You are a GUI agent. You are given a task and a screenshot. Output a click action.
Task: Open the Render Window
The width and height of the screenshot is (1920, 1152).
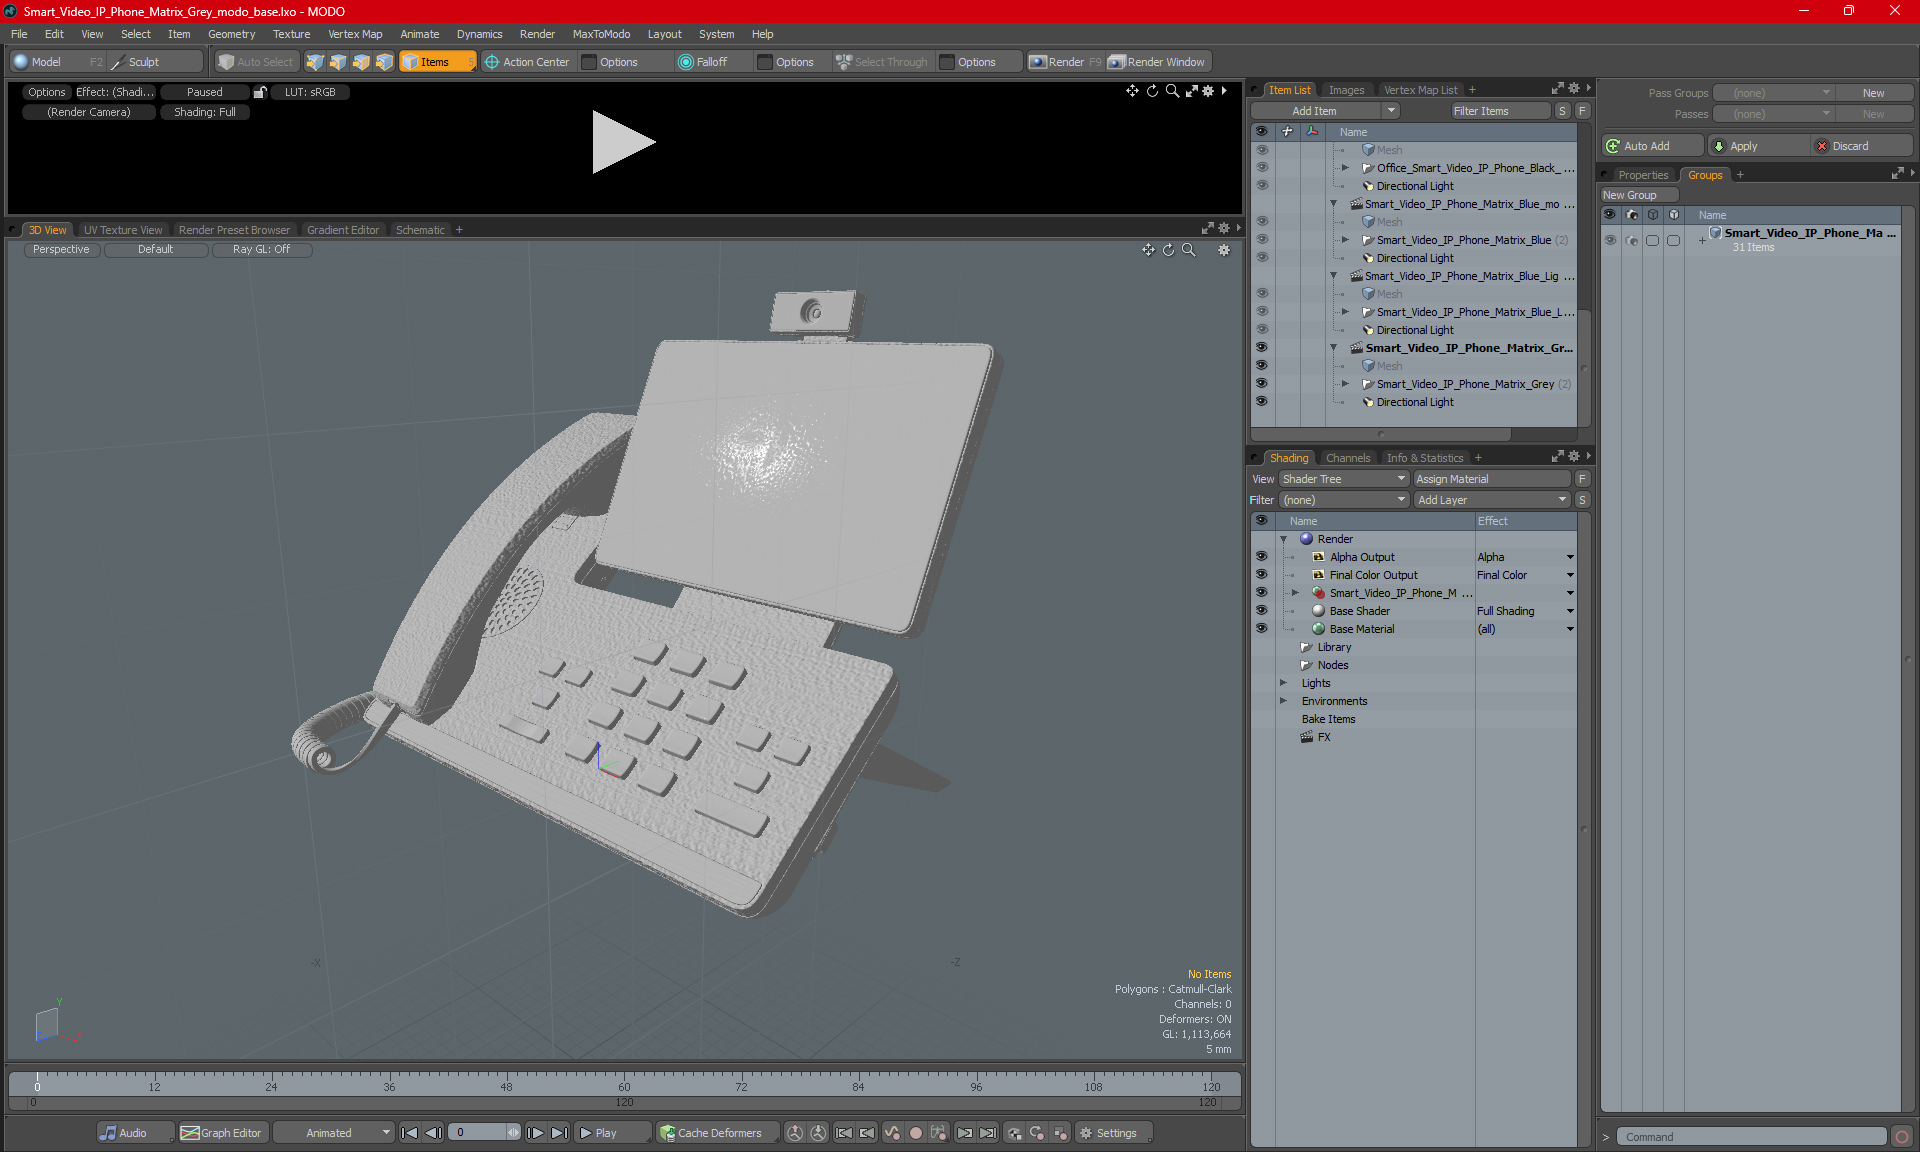[1157, 62]
